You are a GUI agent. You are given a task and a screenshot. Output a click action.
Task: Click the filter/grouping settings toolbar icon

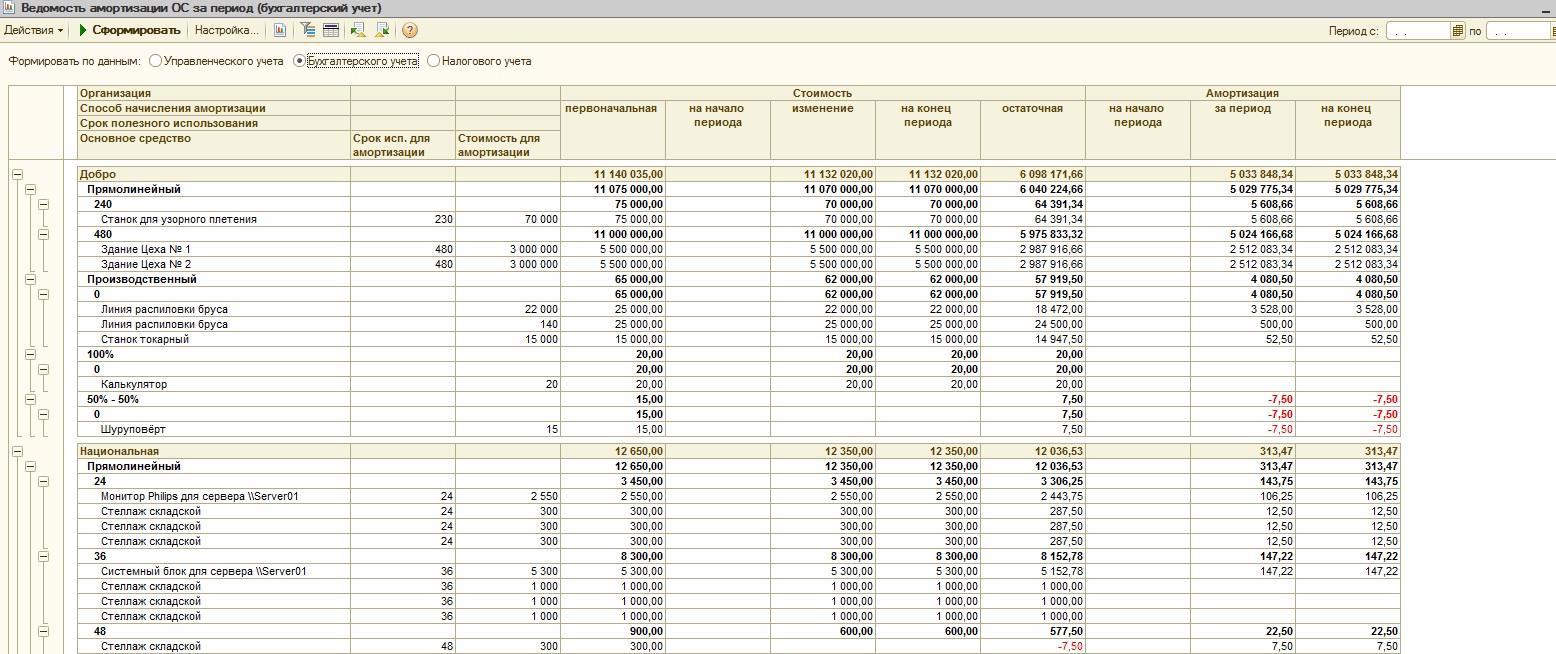pyautogui.click(x=308, y=30)
